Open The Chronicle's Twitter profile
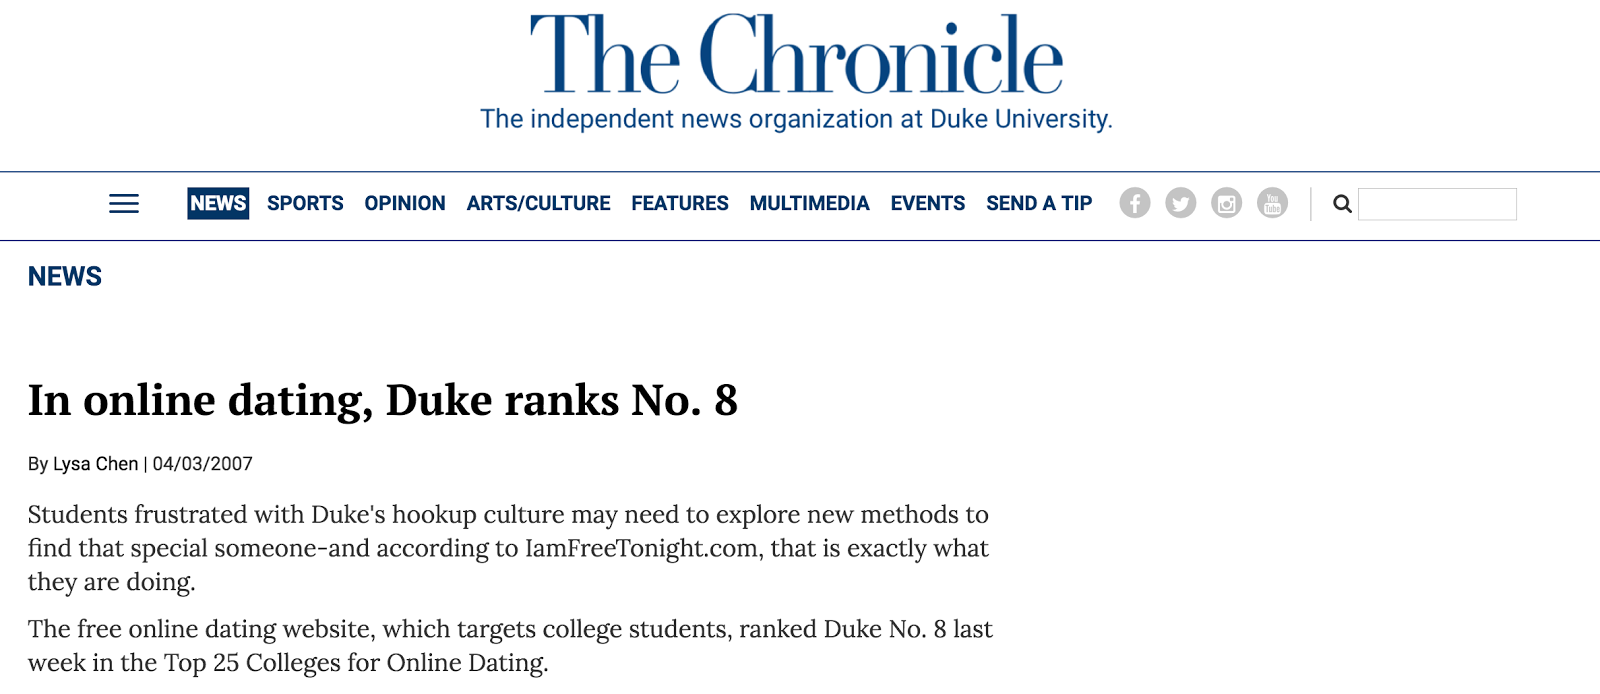The image size is (1600, 694). [1181, 203]
